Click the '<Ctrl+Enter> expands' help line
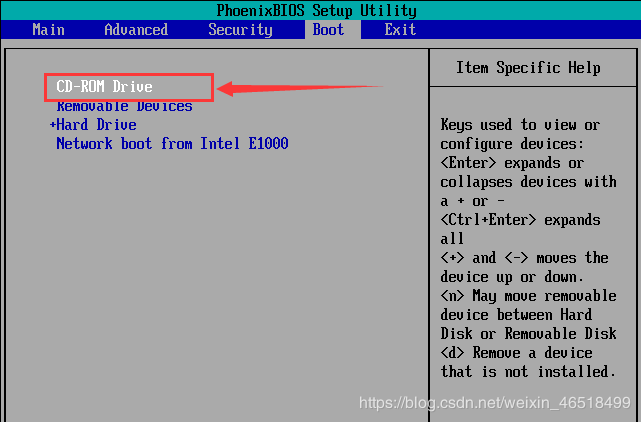Image resolution: width=641 pixels, height=422 pixels. pyautogui.click(x=520, y=220)
